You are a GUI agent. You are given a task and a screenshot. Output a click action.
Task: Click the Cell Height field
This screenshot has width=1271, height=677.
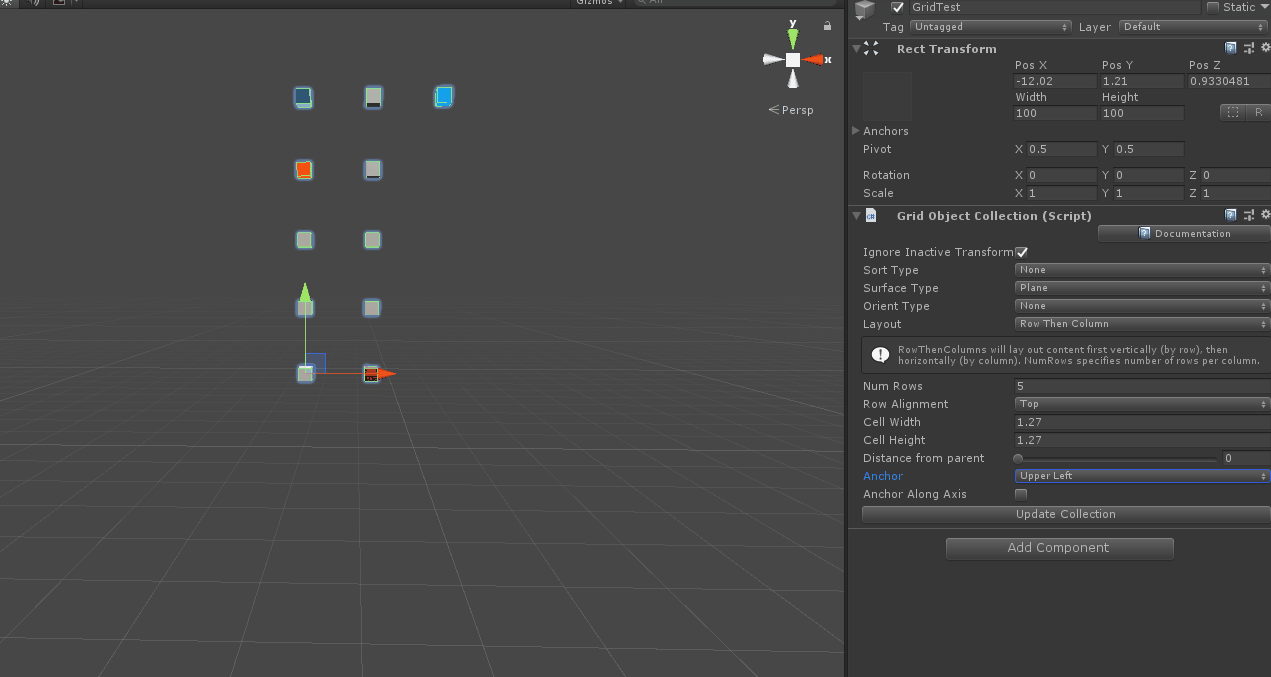tap(1142, 440)
